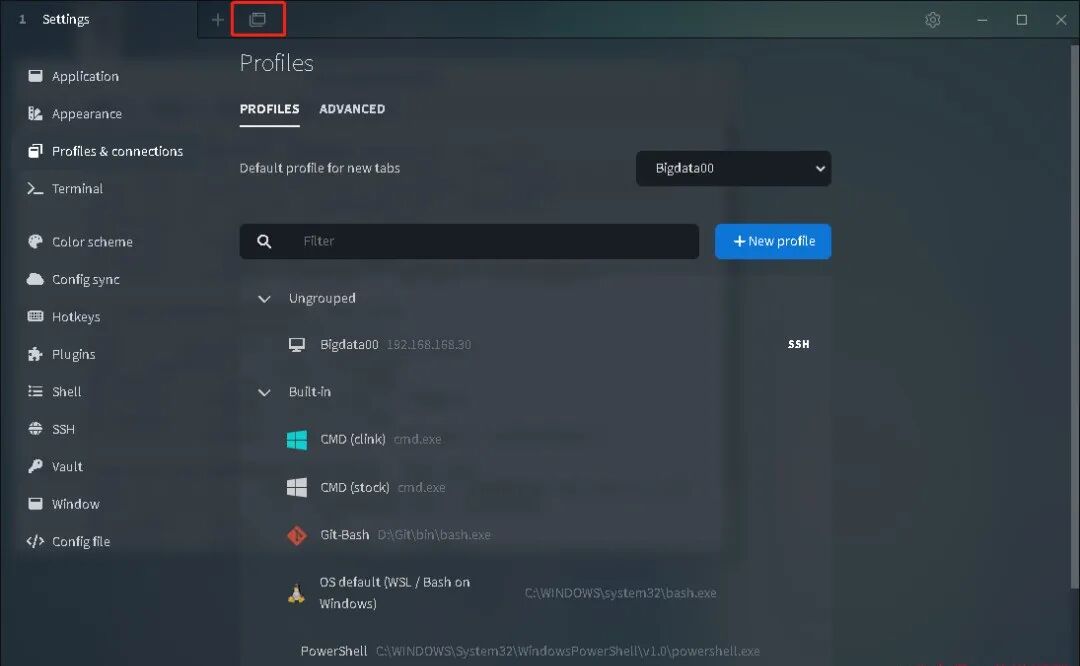The height and width of the screenshot is (666, 1080).
Task: Select OS default (WSL / Bash on Windows) profile
Action: click(536, 593)
